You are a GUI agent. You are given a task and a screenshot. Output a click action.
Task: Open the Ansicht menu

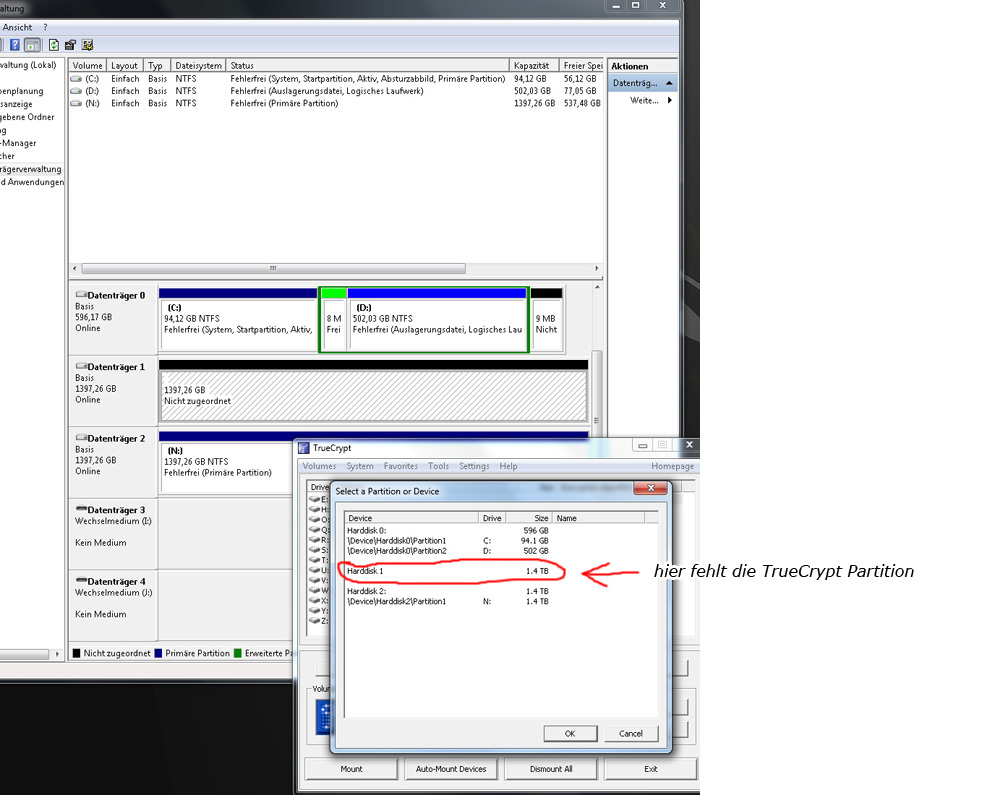tap(17, 27)
